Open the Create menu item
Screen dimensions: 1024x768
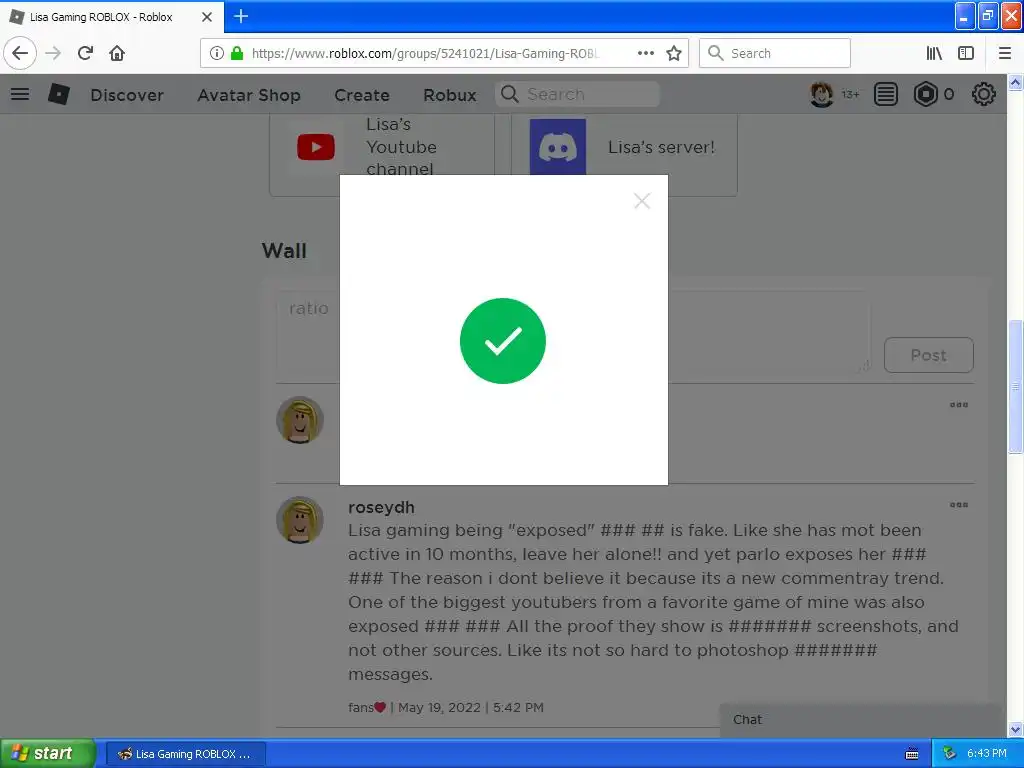click(x=362, y=95)
